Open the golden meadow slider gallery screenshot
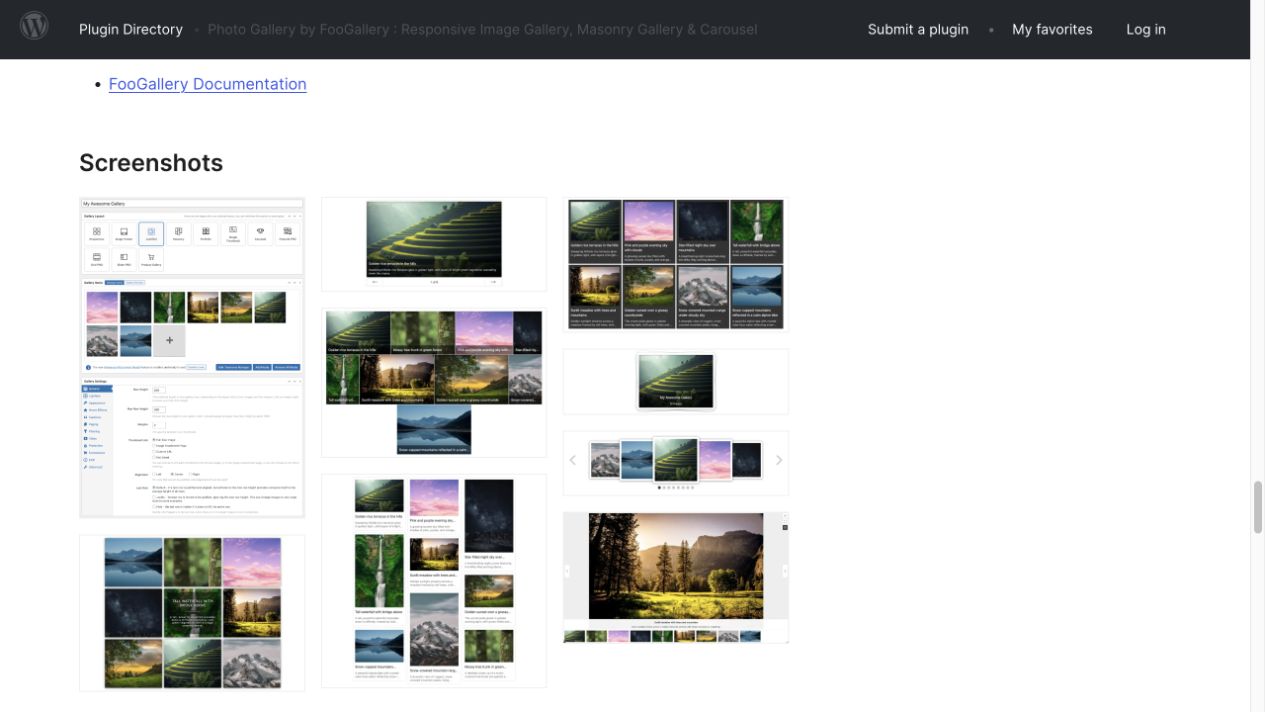The height and width of the screenshot is (712, 1265). pyautogui.click(x=676, y=577)
